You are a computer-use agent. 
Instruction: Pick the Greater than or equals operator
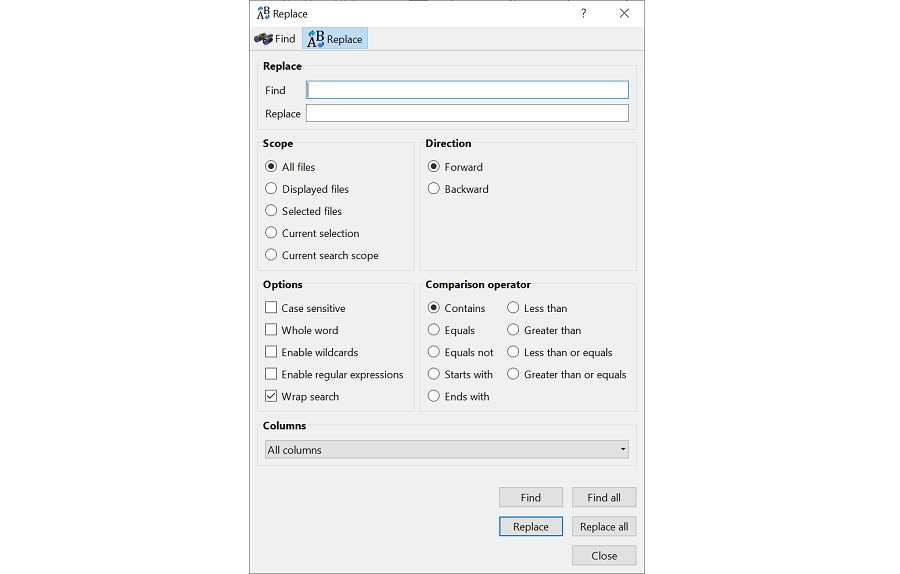click(x=514, y=374)
